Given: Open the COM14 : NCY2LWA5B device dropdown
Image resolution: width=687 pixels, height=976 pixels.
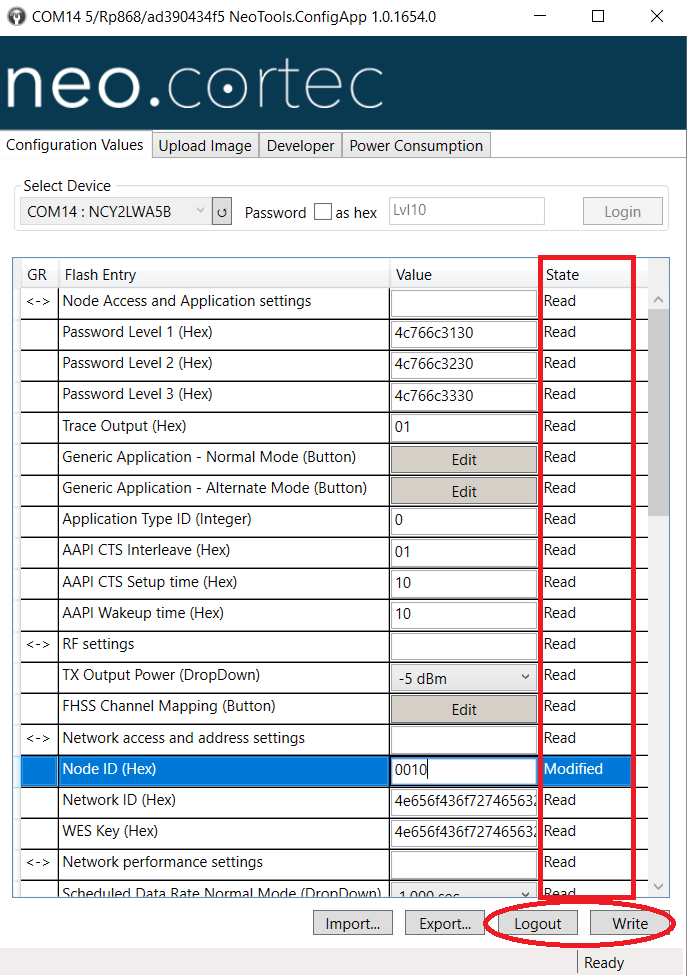Looking at the screenshot, I should click(x=116, y=212).
